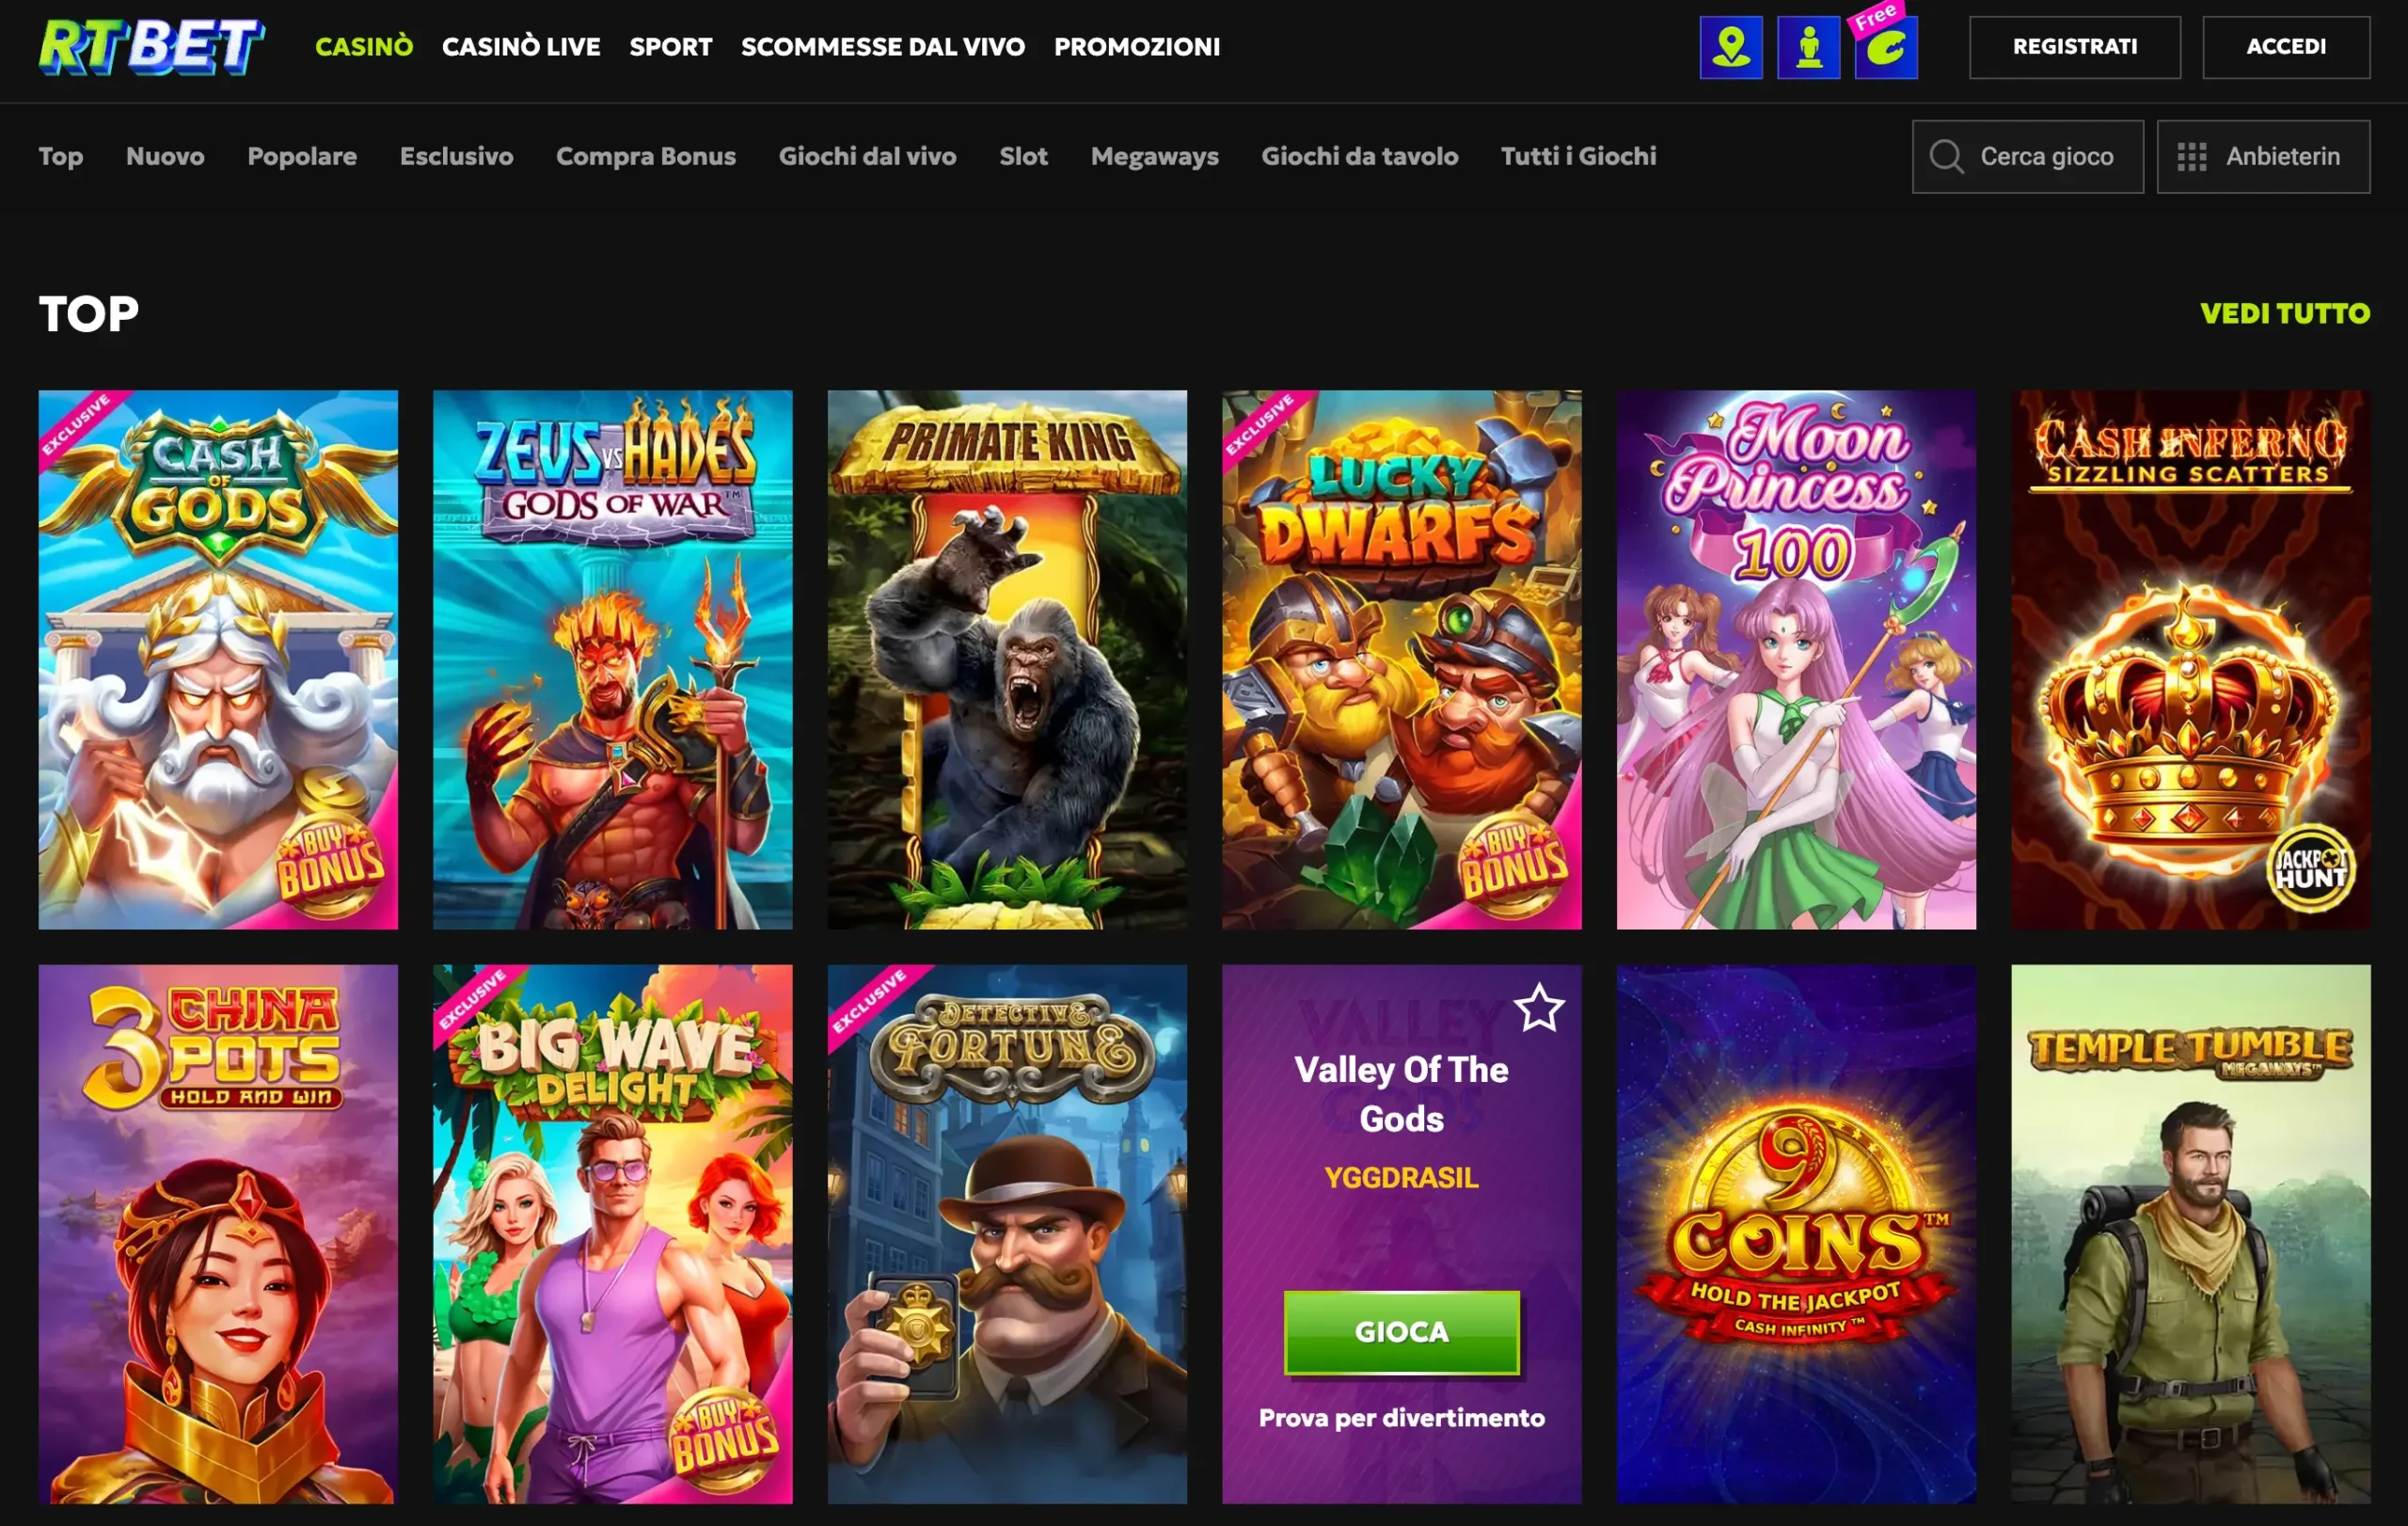Click the Exclusive ribbon on Cash of Gods
2408x1526 pixels.
[x=78, y=425]
